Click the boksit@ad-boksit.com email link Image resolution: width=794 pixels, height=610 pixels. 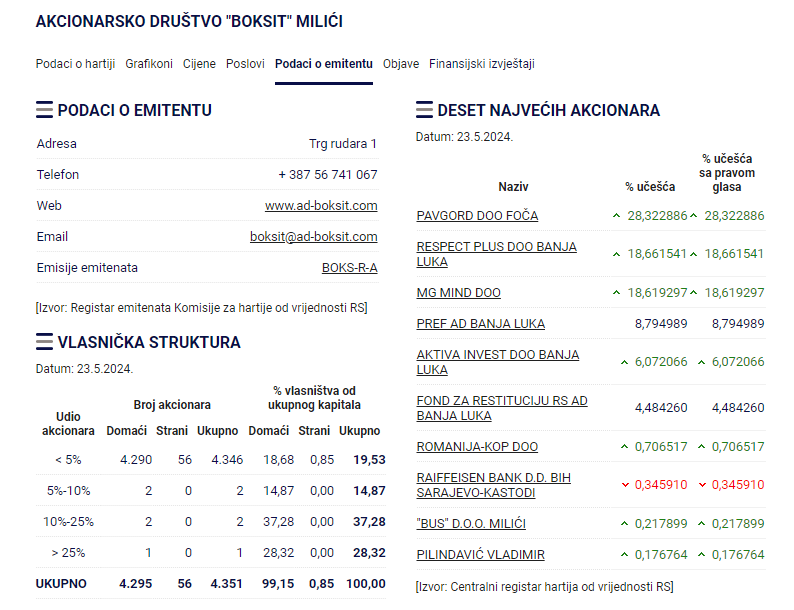[313, 237]
